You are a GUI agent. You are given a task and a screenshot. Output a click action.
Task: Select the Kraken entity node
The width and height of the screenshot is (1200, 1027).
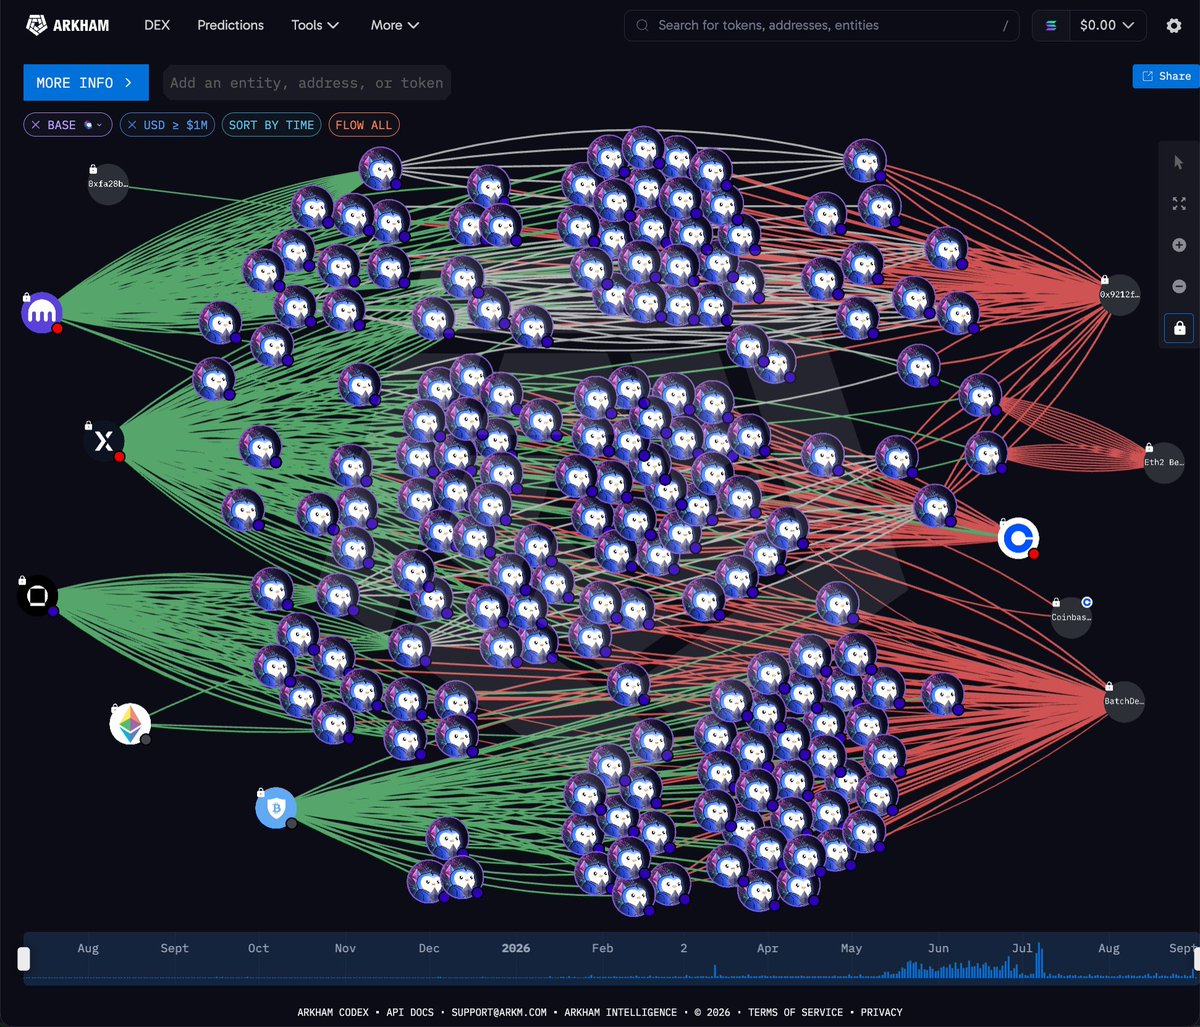(42, 313)
